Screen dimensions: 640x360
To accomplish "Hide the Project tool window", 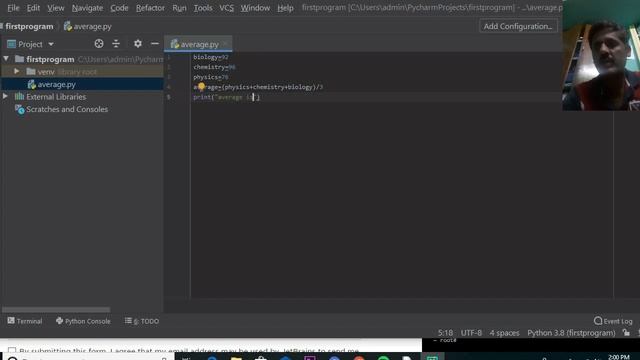I will click(155, 44).
